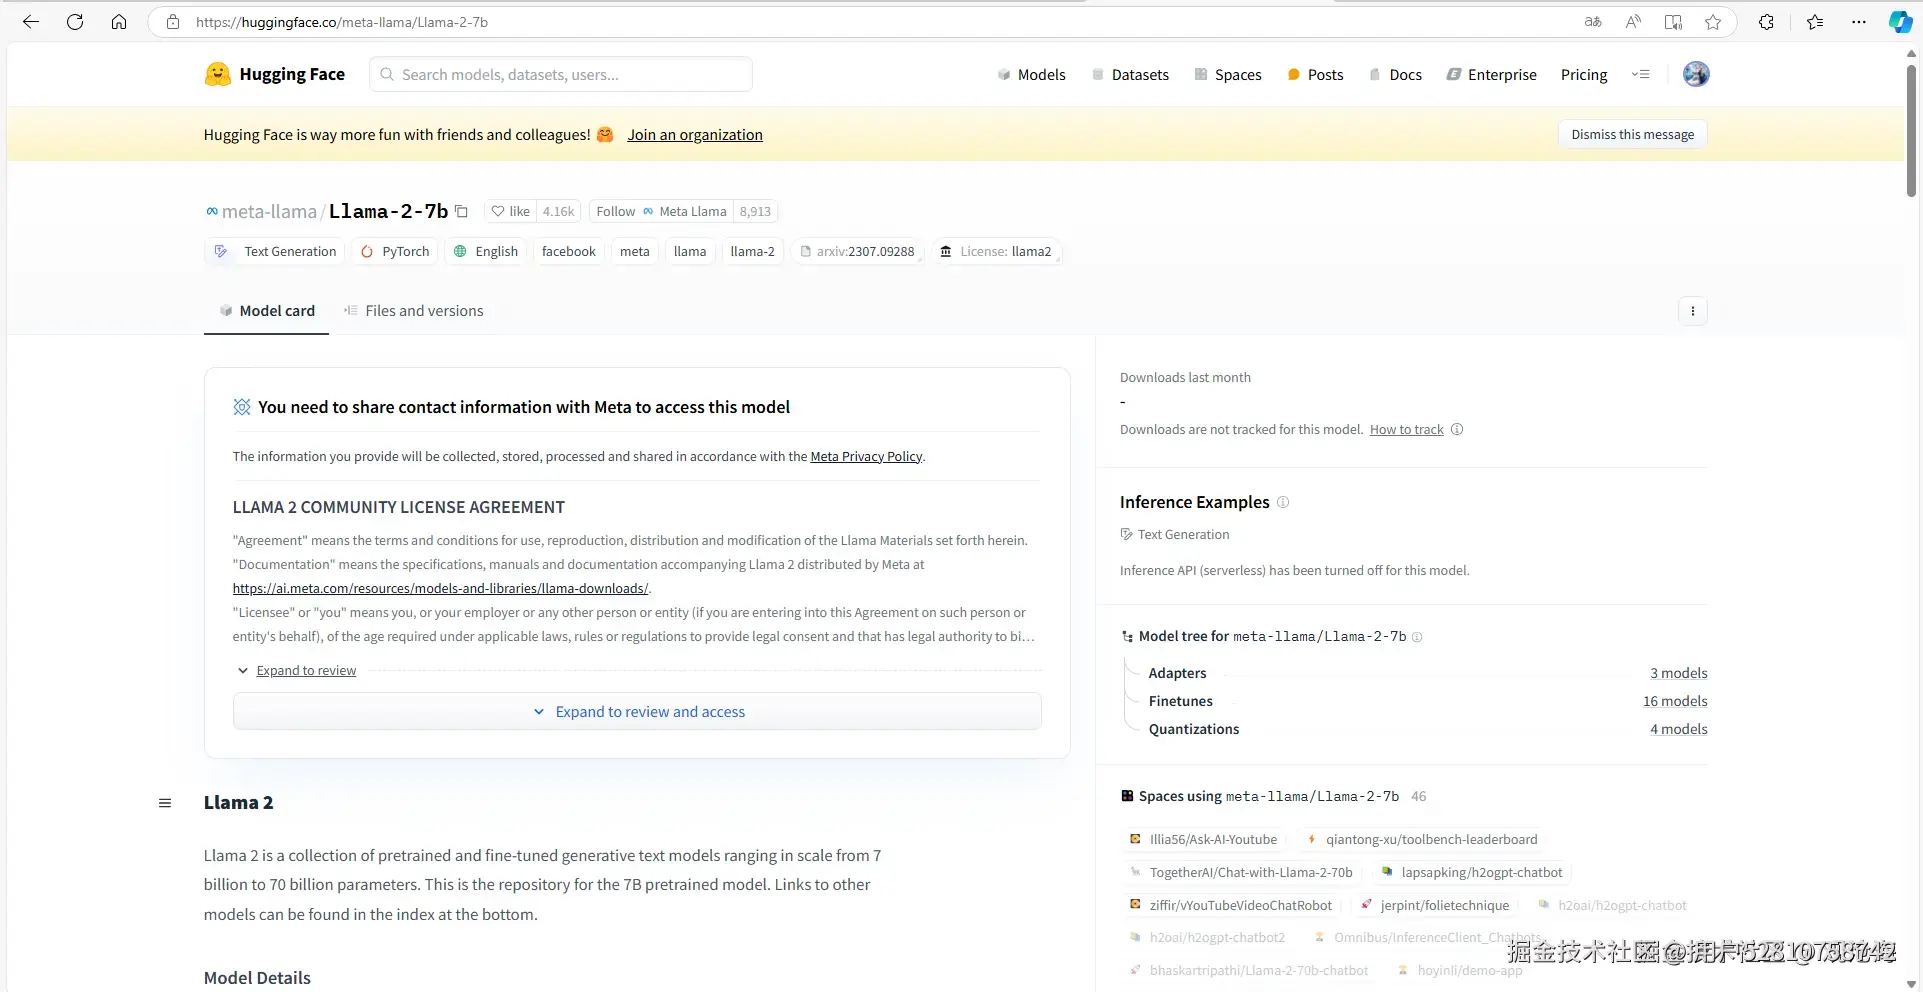Click the Inference Examples info icon

click(1283, 502)
